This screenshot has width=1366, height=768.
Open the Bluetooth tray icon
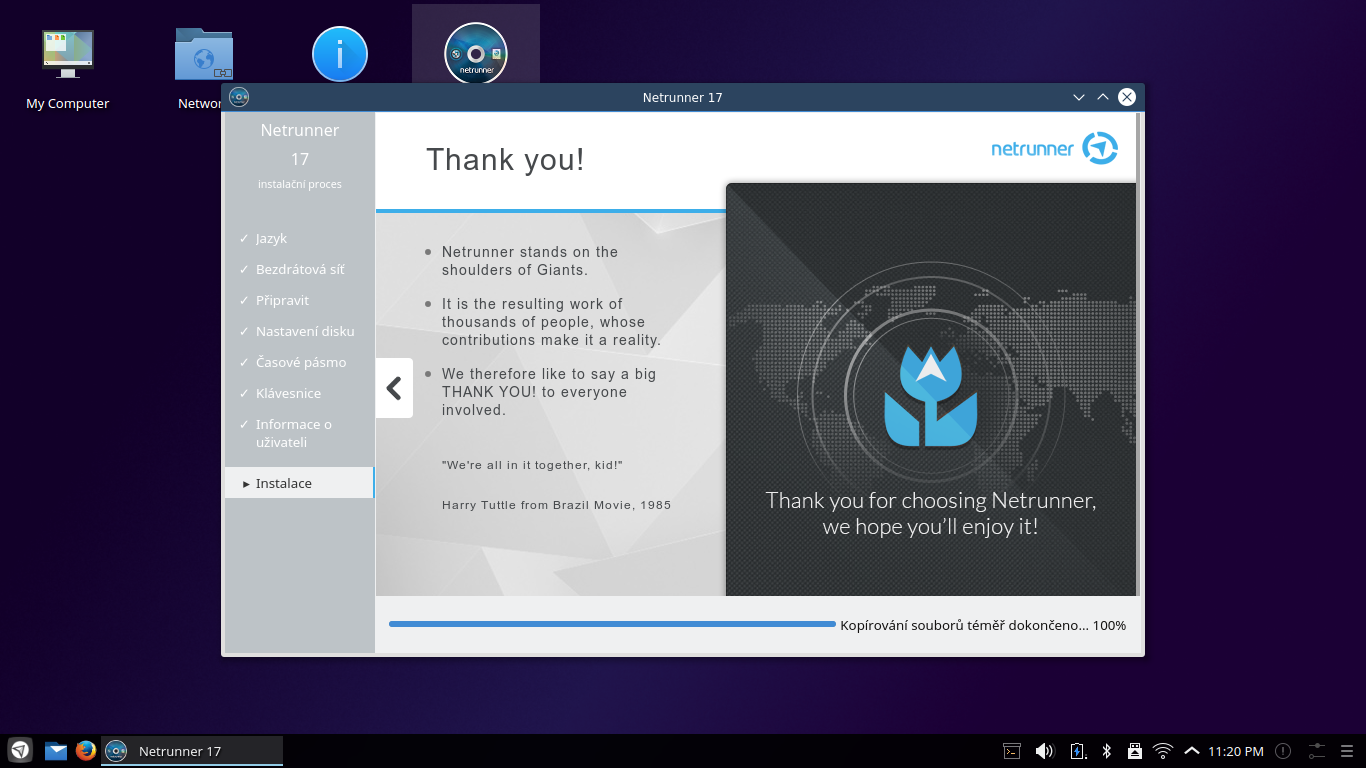(x=1106, y=751)
